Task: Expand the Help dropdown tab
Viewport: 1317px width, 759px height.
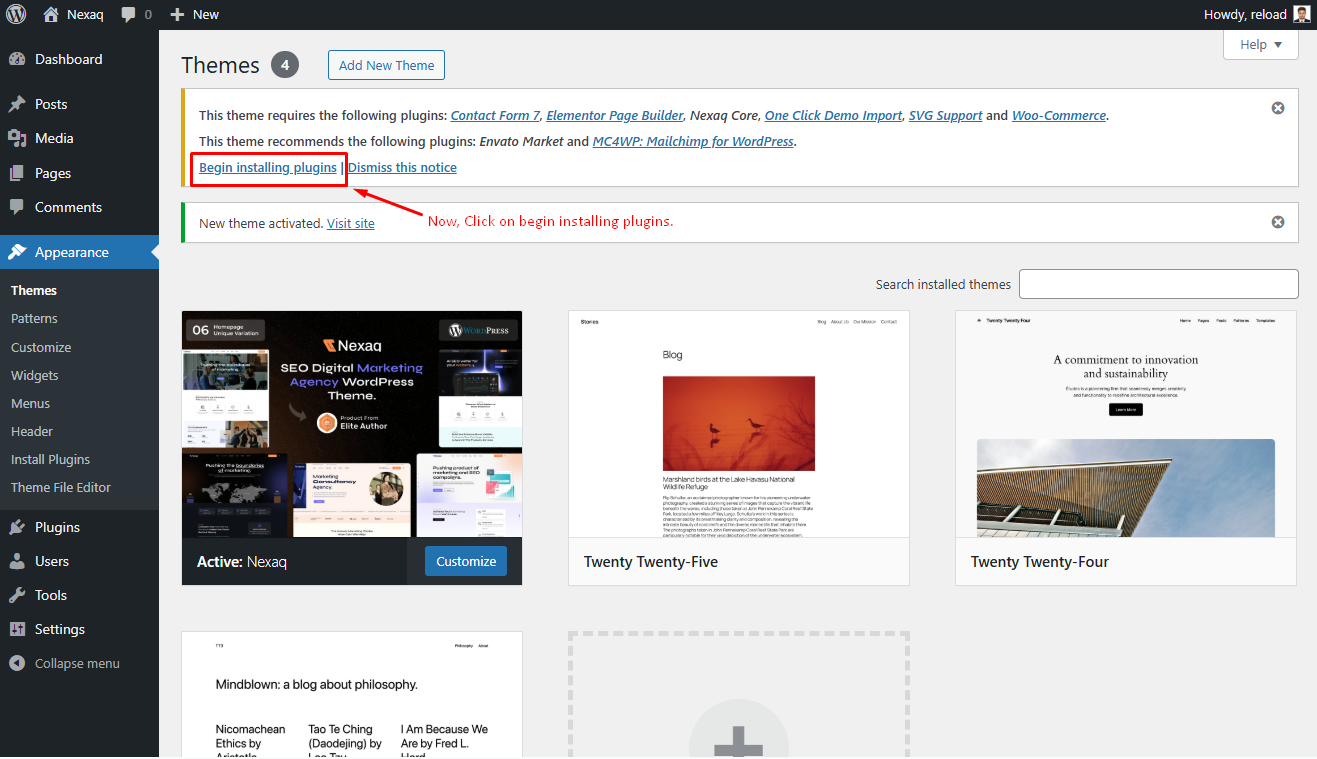Action: 1261,44
